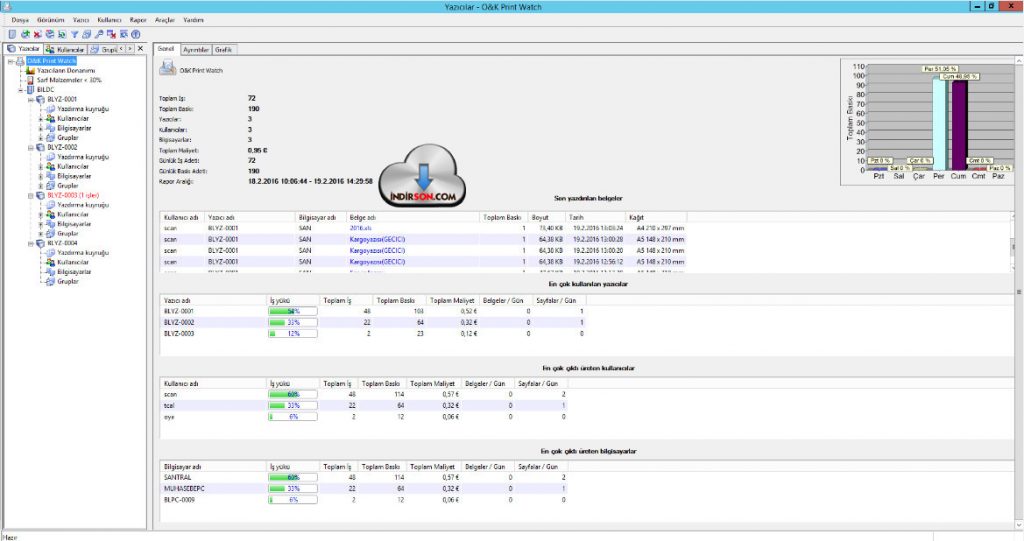This screenshot has width=1024, height=541.
Task: Open the Rapor menu
Action: click(138, 20)
